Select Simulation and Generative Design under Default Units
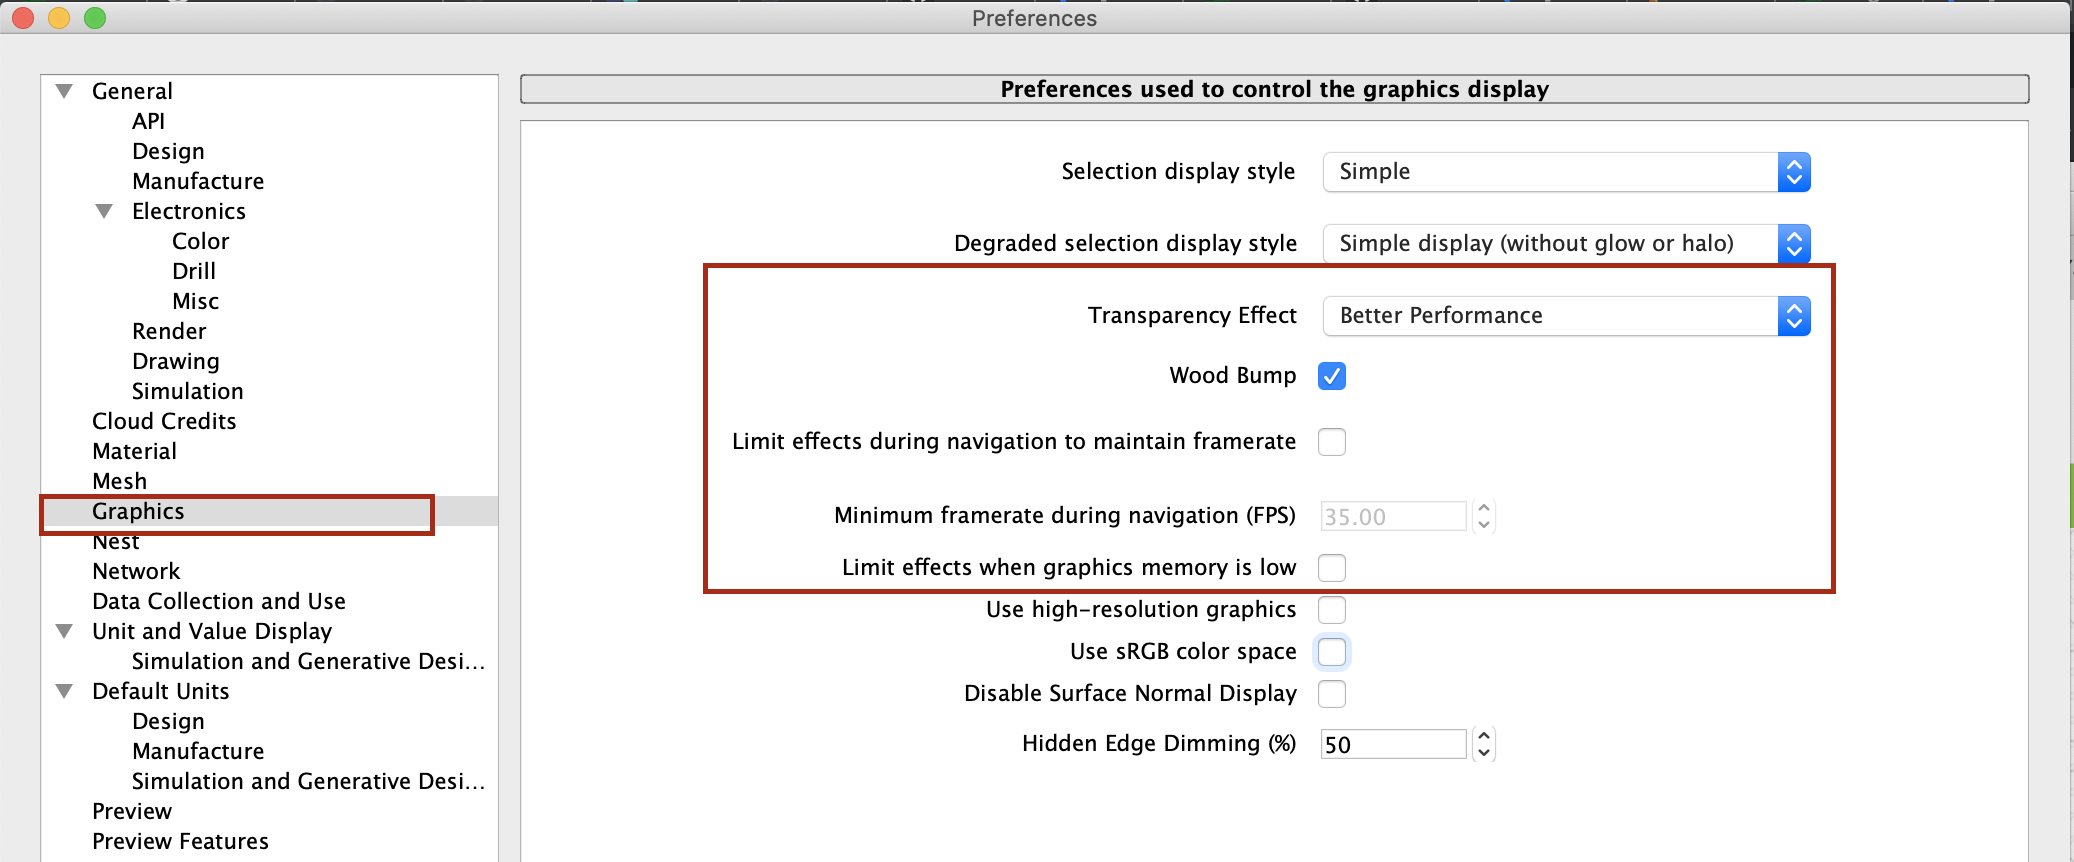This screenshot has width=2074, height=862. coord(308,781)
